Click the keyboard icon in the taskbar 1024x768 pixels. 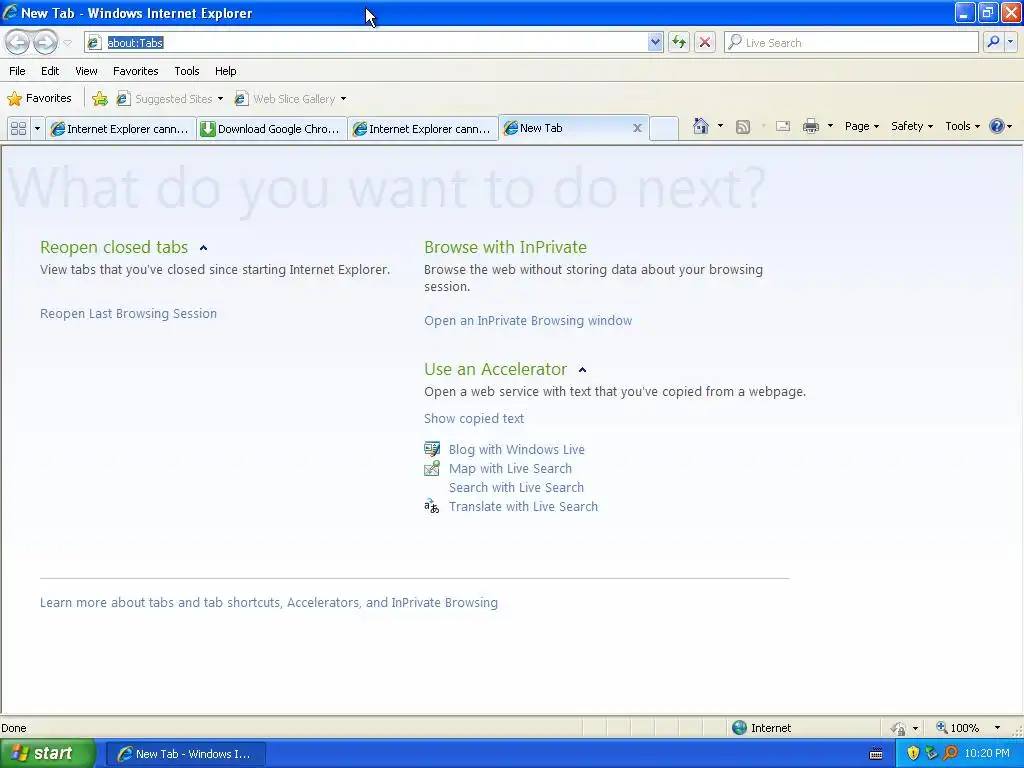(876, 754)
